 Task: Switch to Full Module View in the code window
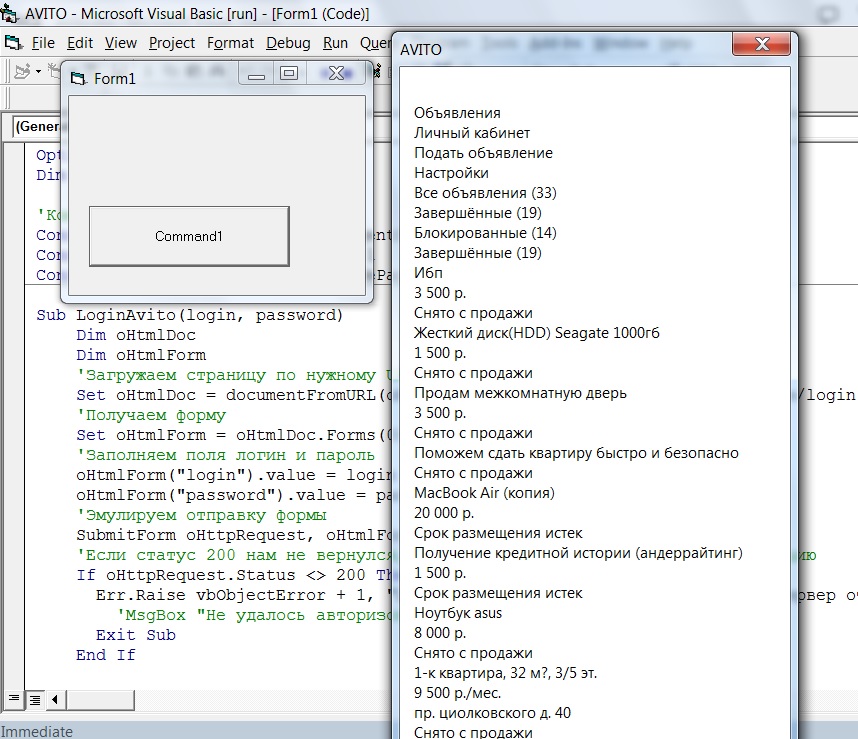(34, 699)
